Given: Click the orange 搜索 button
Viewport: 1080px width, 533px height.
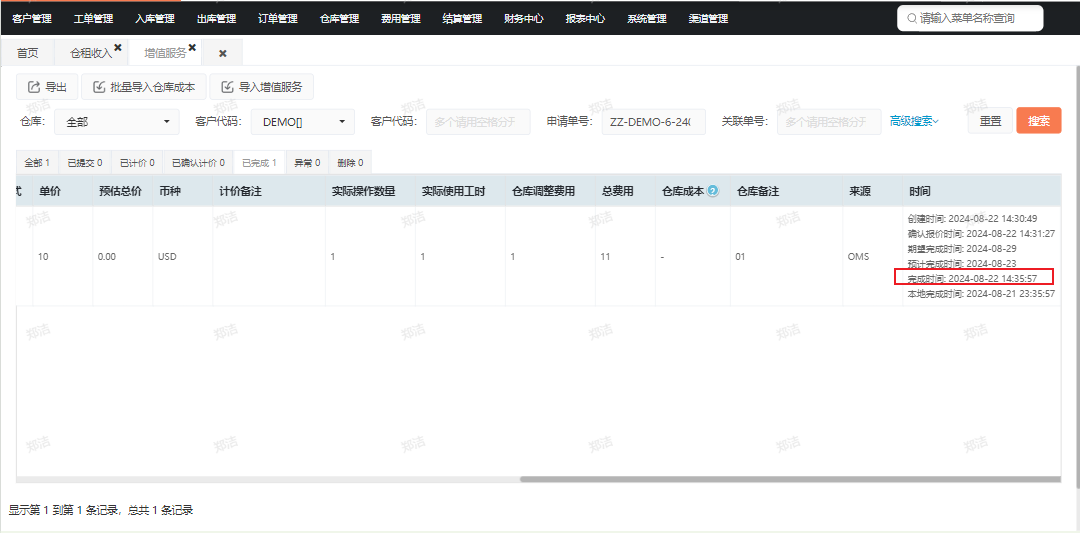Looking at the screenshot, I should (1039, 121).
